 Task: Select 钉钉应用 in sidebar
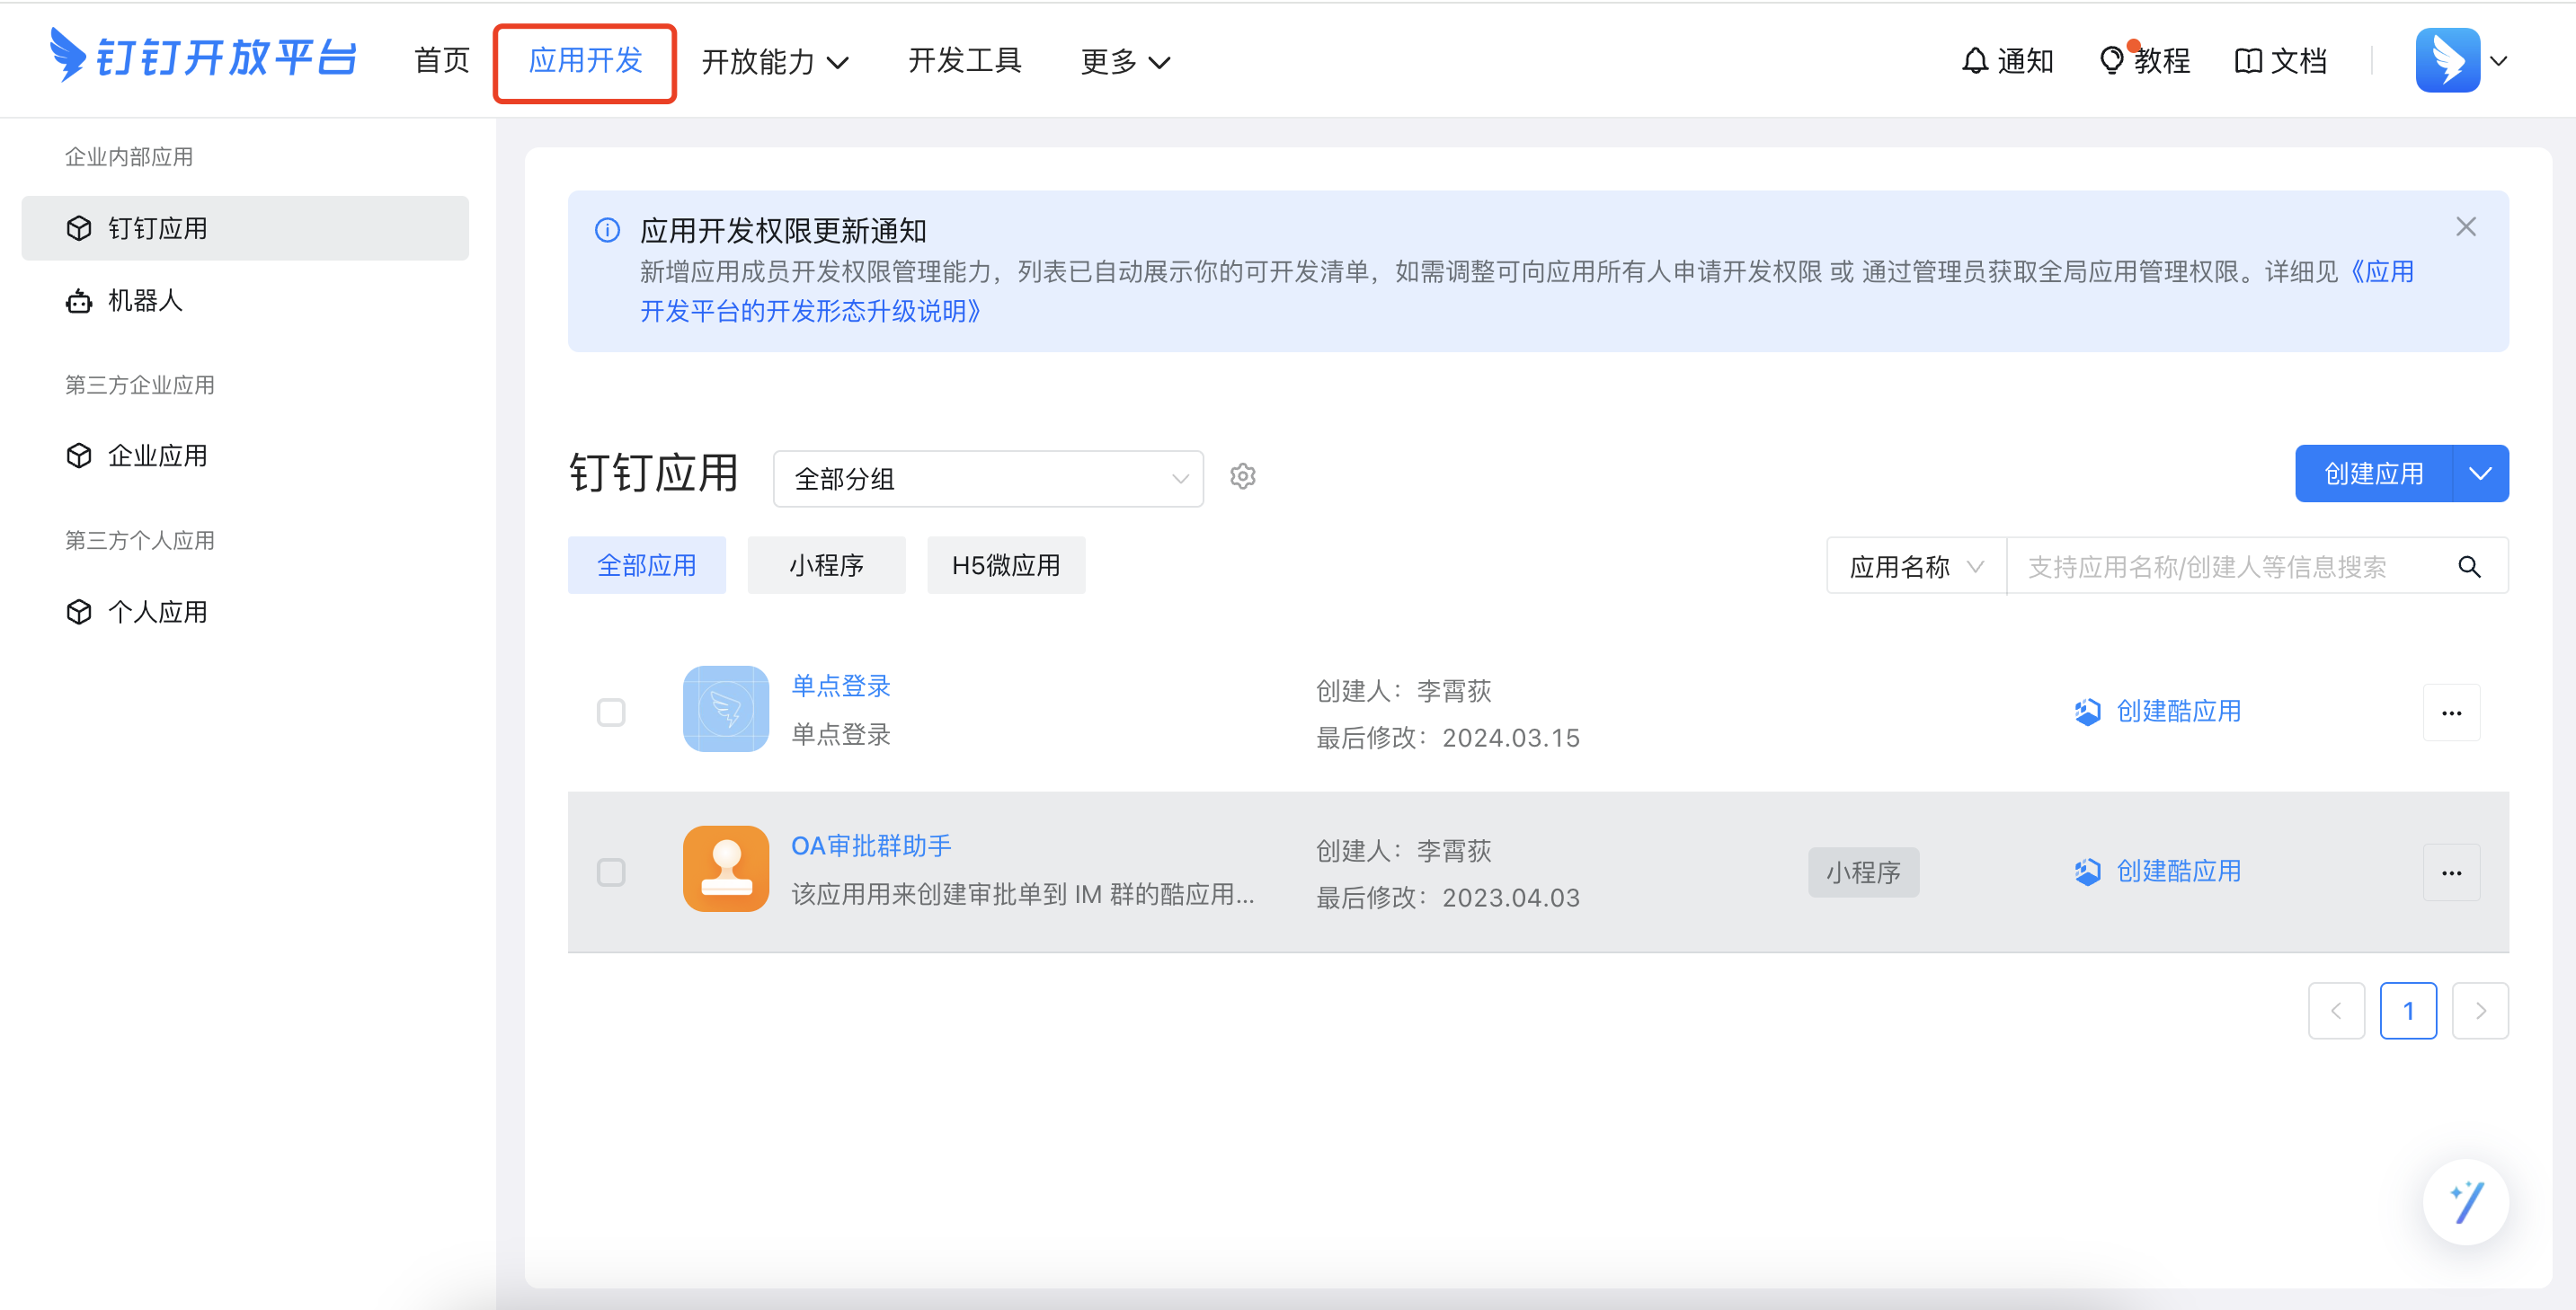pos(245,228)
